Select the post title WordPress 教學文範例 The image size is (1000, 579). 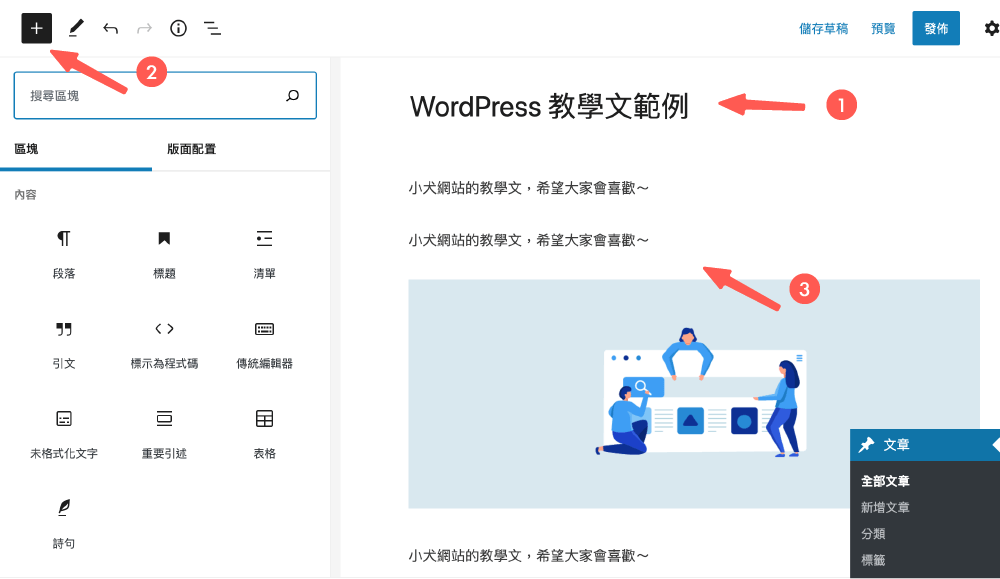coord(549,106)
